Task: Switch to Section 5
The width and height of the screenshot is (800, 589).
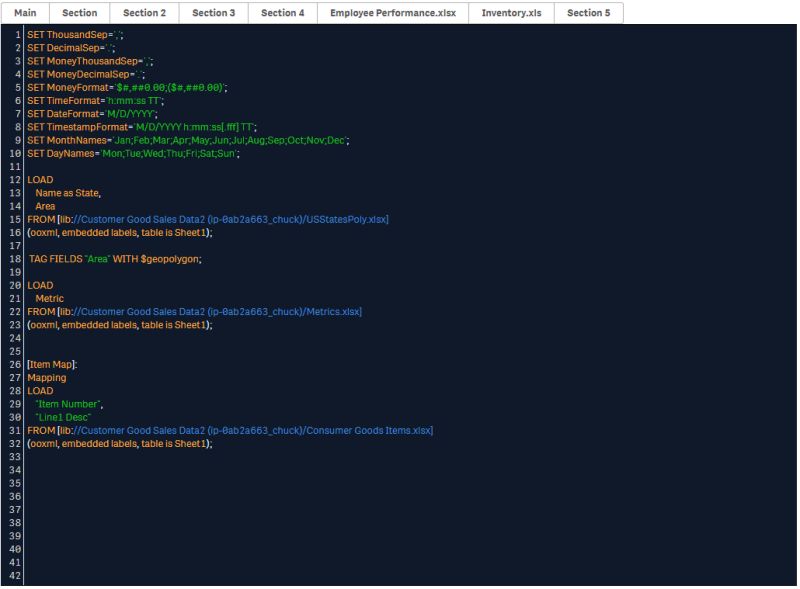Action: pyautogui.click(x=511, y=13)
